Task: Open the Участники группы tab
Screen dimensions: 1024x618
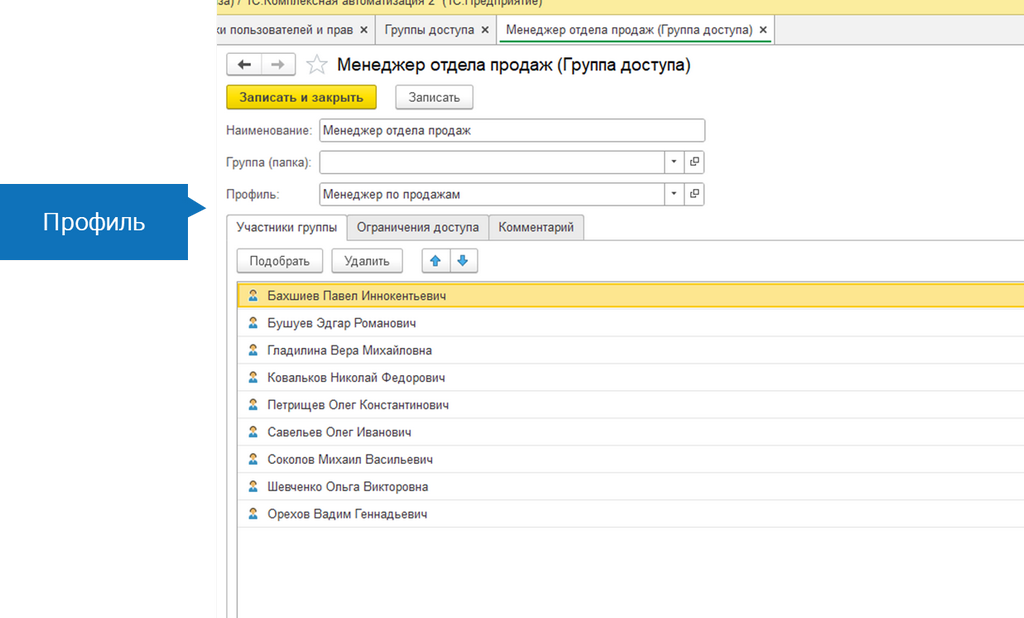Action: click(287, 227)
